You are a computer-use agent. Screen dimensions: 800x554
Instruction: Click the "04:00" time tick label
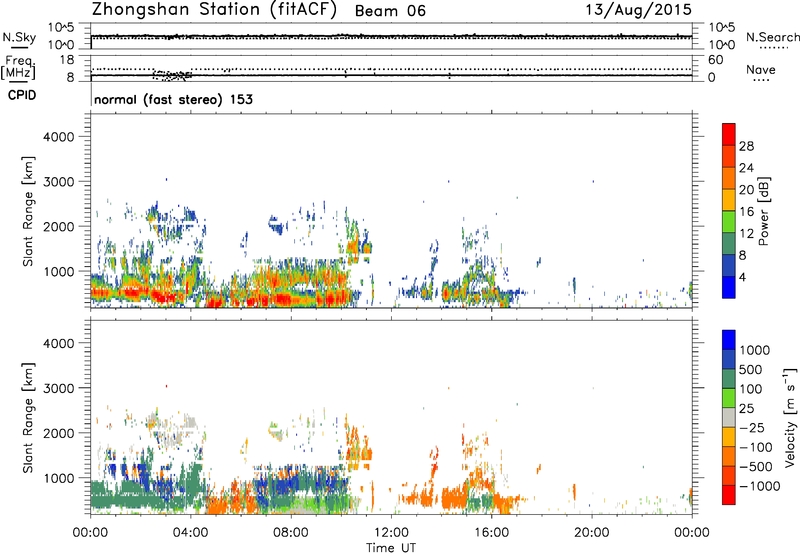click(191, 533)
